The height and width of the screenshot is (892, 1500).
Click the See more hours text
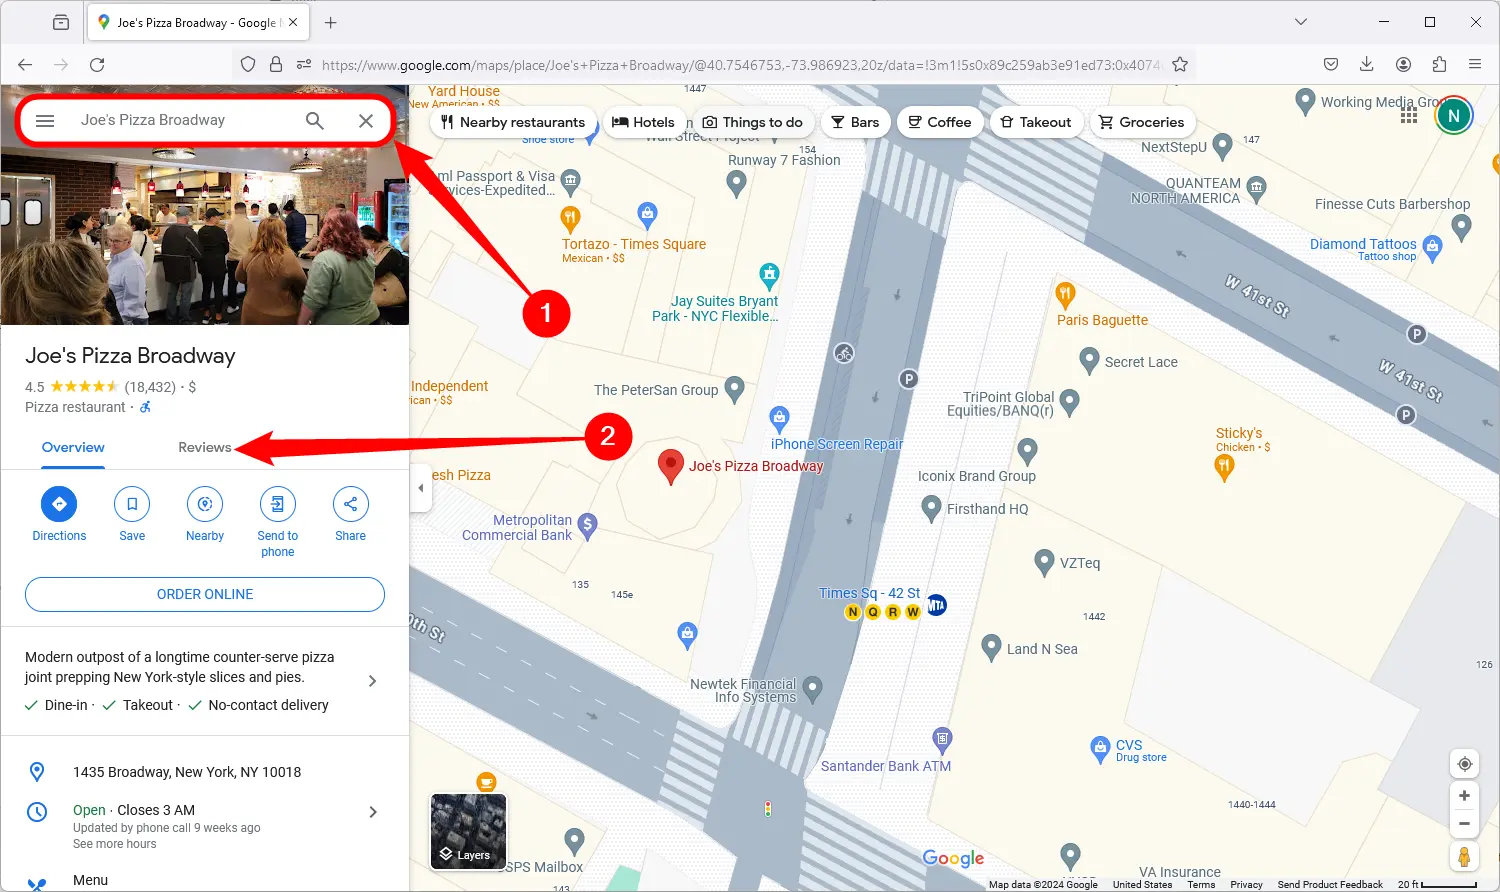click(115, 844)
